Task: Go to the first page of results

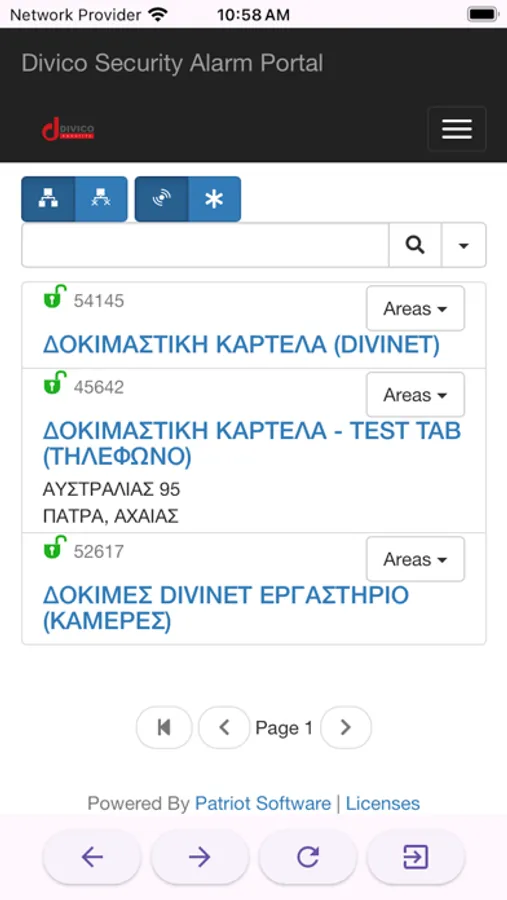Action: pos(164,728)
